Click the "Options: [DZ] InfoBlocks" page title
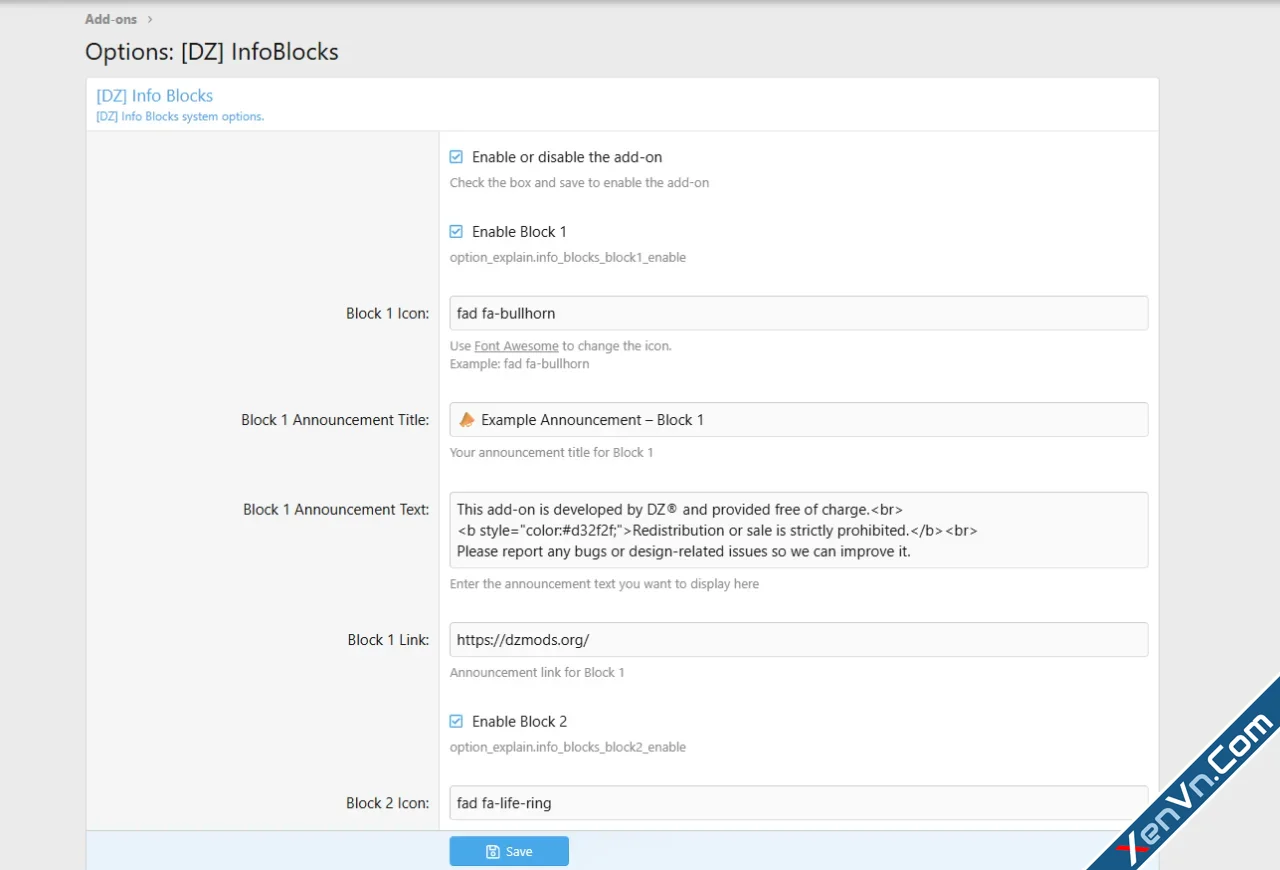This screenshot has height=870, width=1280. (212, 52)
